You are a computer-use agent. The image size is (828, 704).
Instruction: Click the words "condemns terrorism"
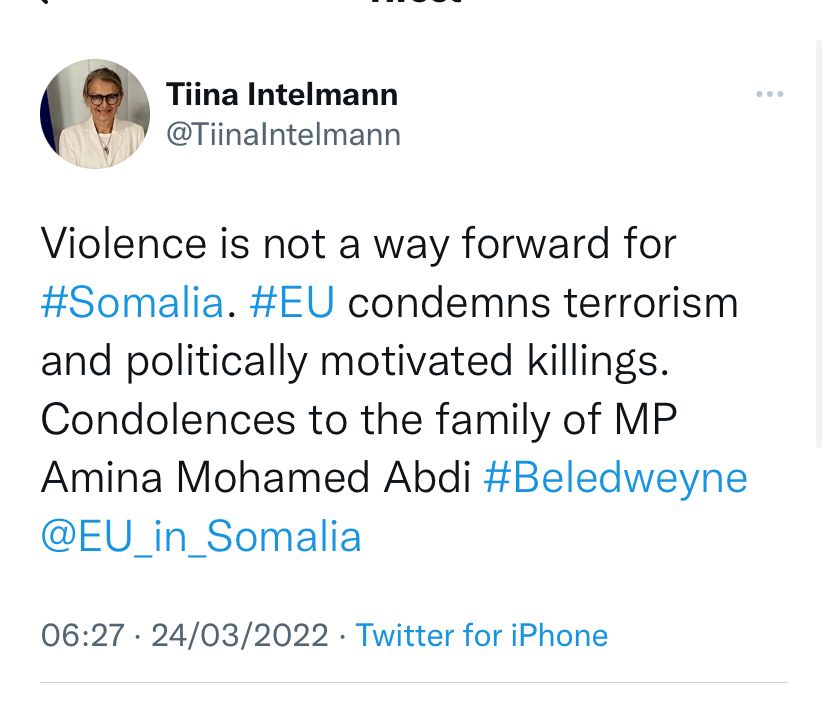(x=543, y=302)
